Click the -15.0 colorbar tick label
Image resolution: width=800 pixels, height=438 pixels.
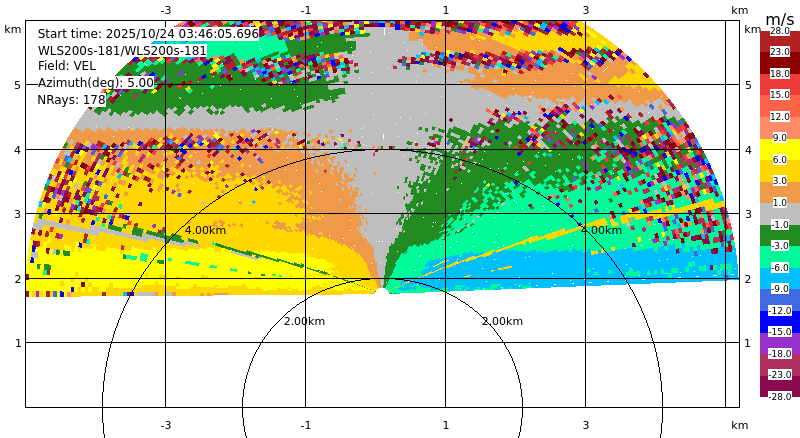[780, 332]
